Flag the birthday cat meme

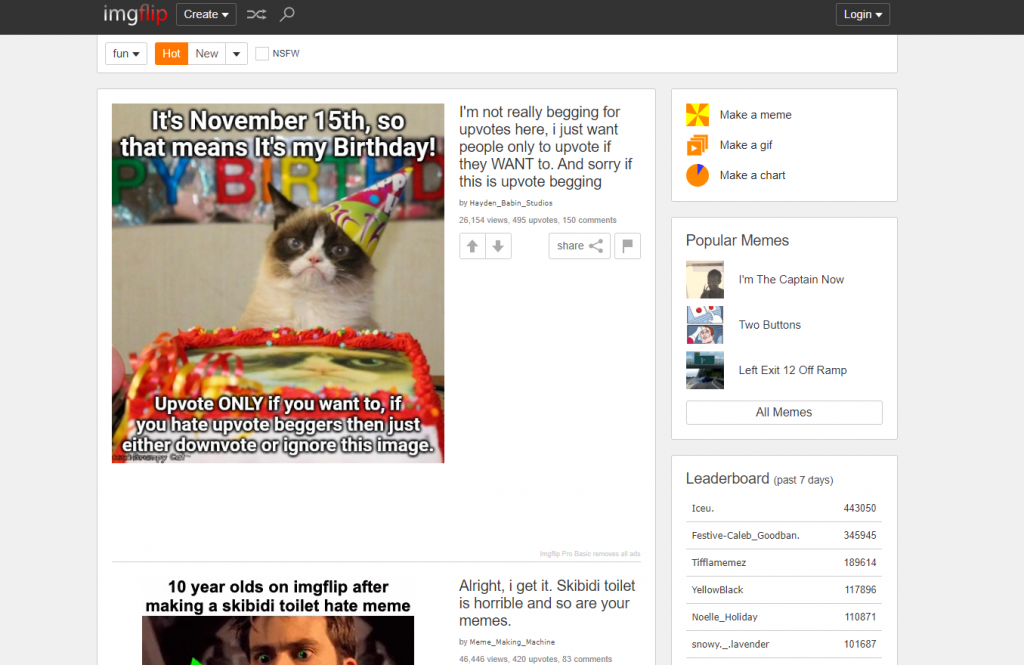628,246
